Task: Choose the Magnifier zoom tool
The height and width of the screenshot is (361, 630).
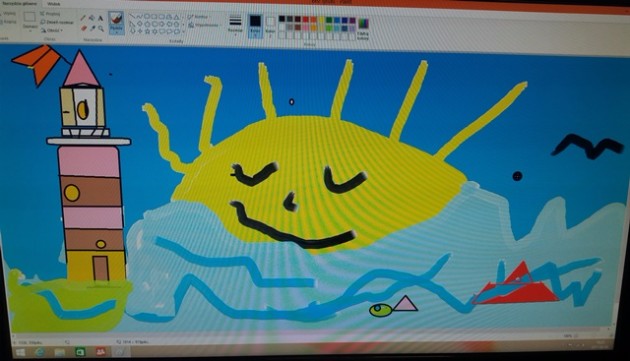Action: coord(101,29)
